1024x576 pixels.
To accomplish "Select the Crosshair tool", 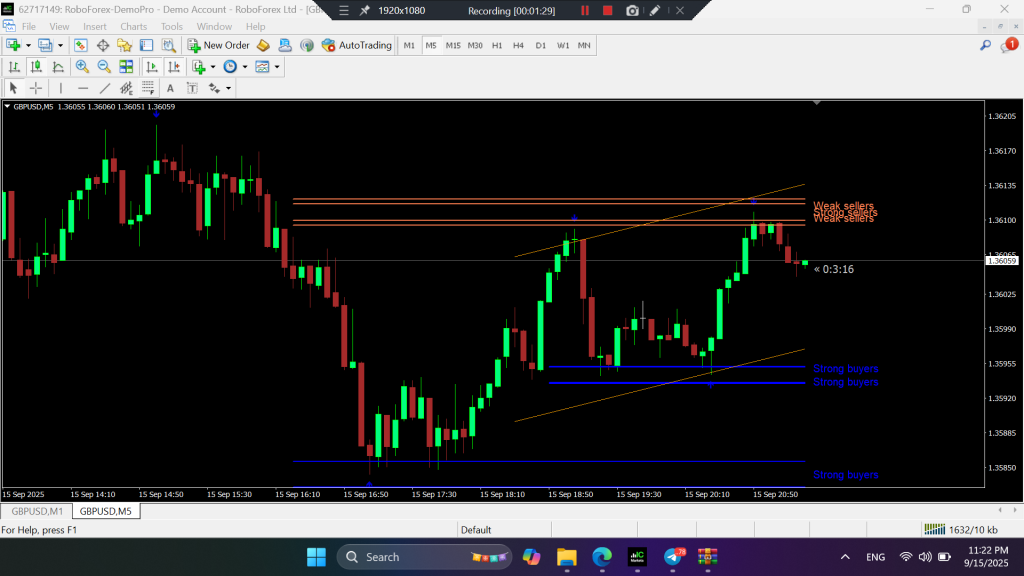I will tap(36, 88).
